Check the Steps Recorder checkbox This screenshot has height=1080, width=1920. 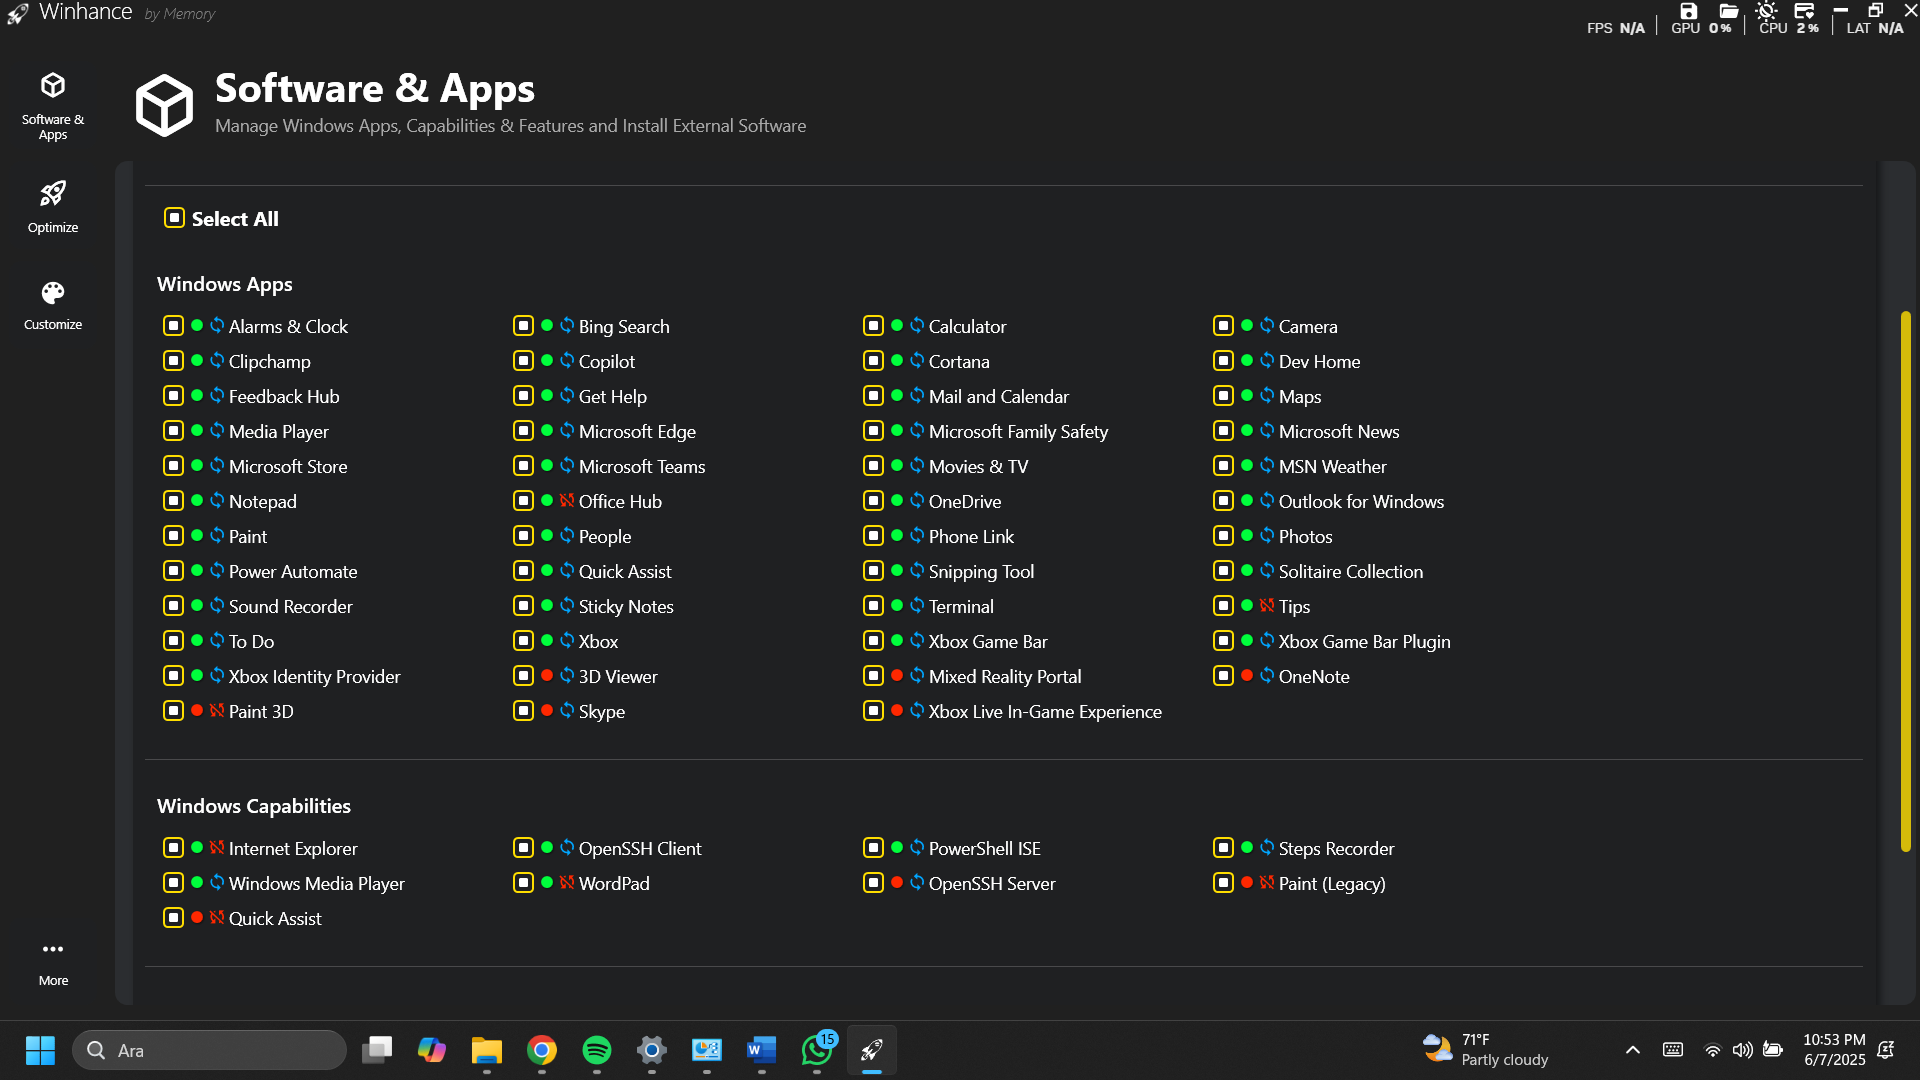click(x=1223, y=848)
